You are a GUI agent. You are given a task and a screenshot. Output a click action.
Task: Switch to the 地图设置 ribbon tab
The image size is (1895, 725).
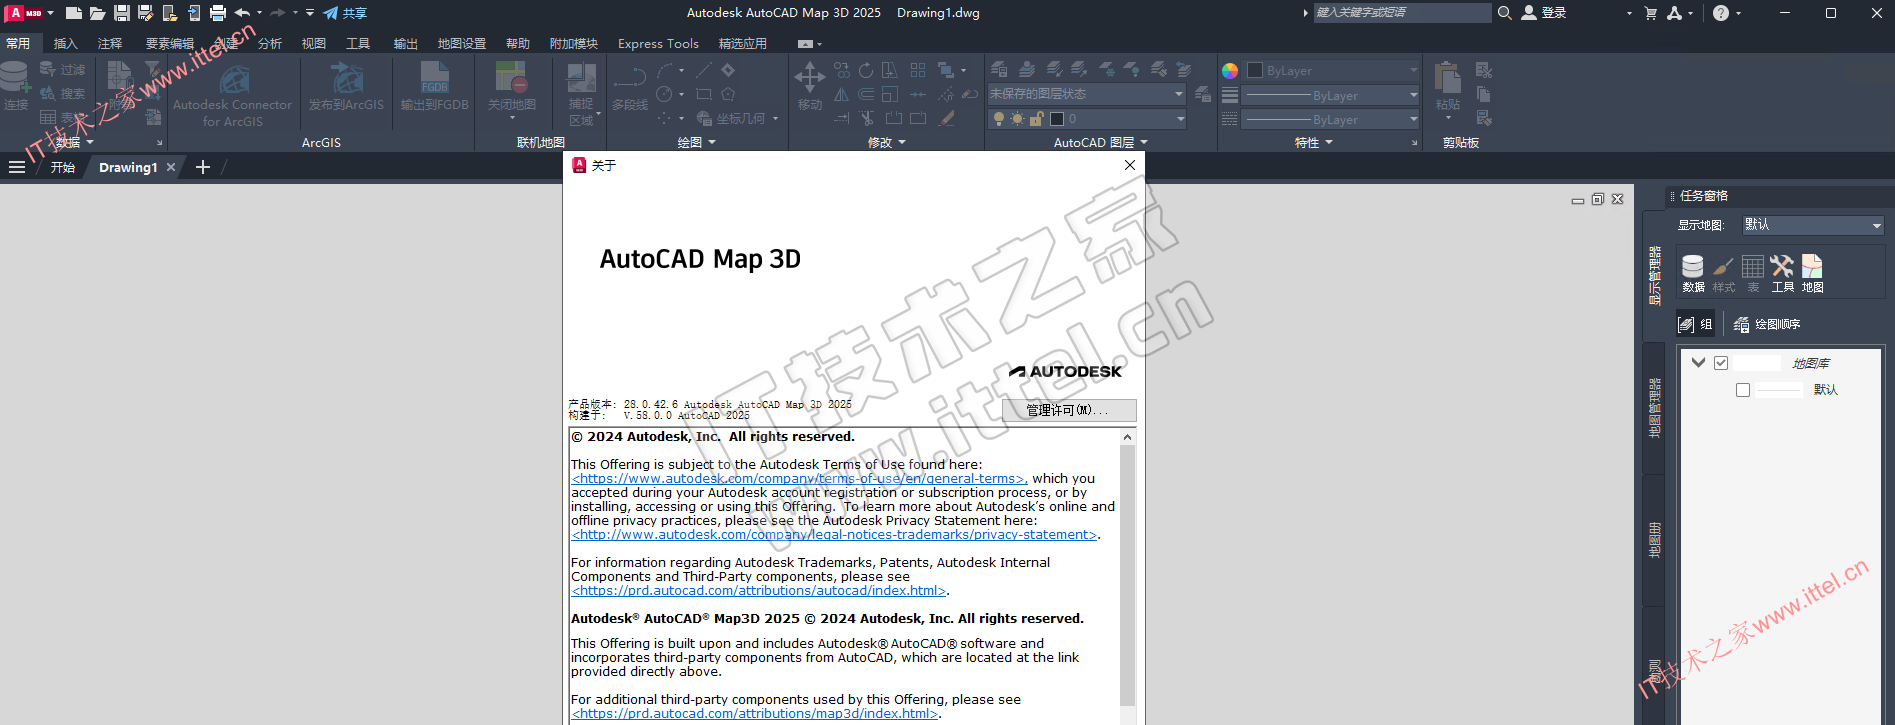coord(462,43)
